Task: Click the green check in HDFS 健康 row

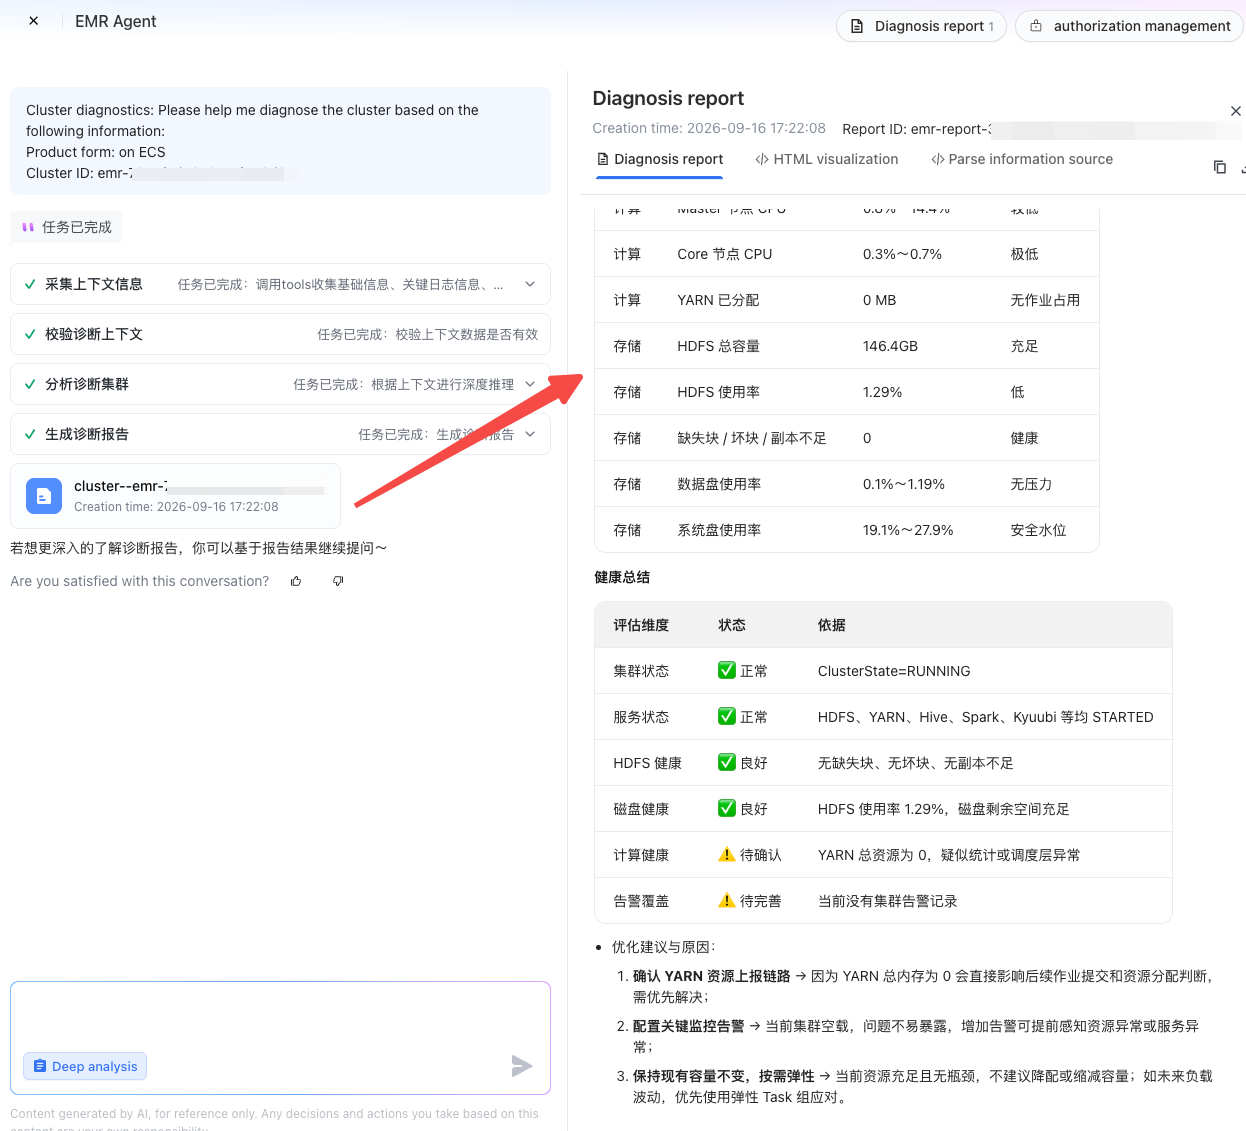Action: 727,762
